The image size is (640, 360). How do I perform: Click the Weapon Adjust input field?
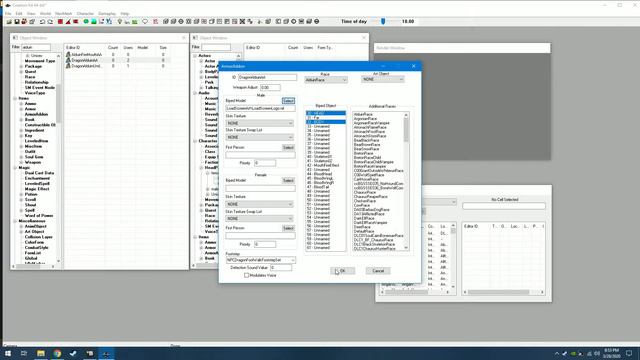pos(270,87)
